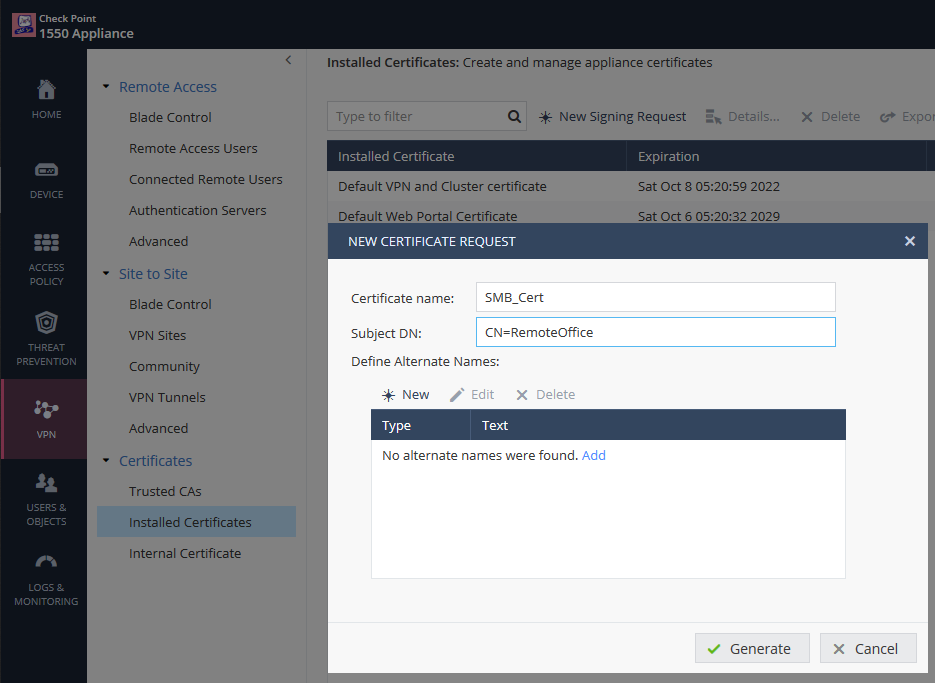The width and height of the screenshot is (935, 683).
Task: Select VPN Tunnels in sidebar
Action: click(167, 397)
